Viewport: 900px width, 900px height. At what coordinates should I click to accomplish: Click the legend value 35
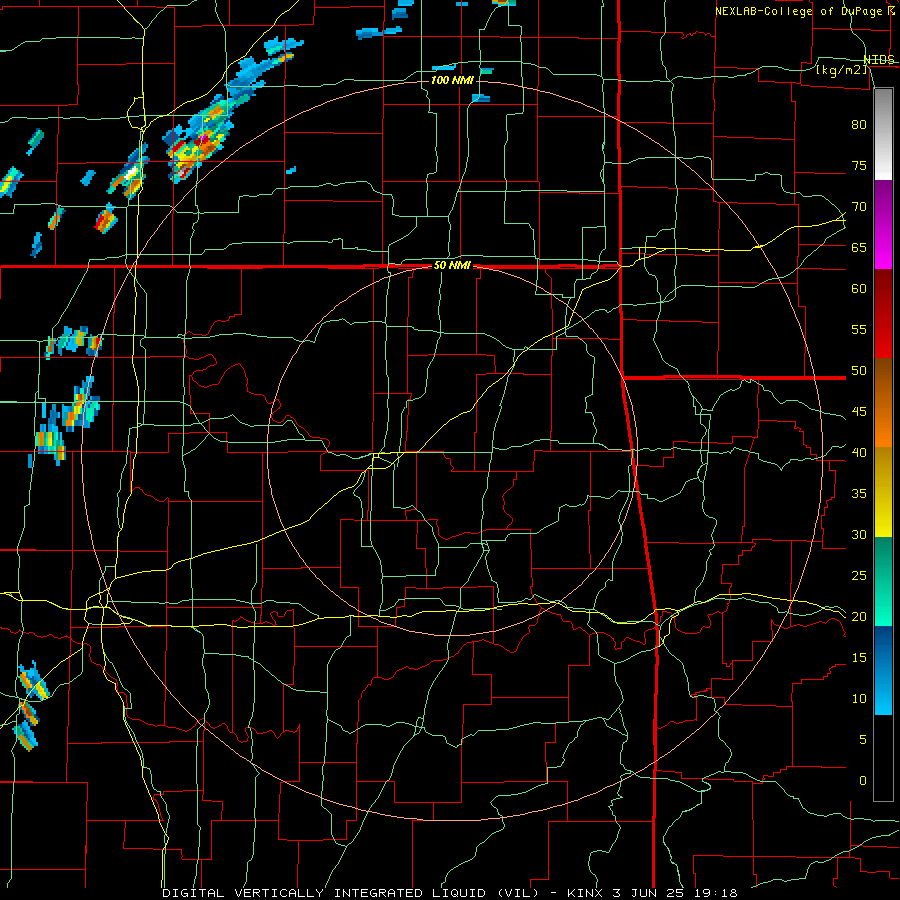click(x=859, y=494)
